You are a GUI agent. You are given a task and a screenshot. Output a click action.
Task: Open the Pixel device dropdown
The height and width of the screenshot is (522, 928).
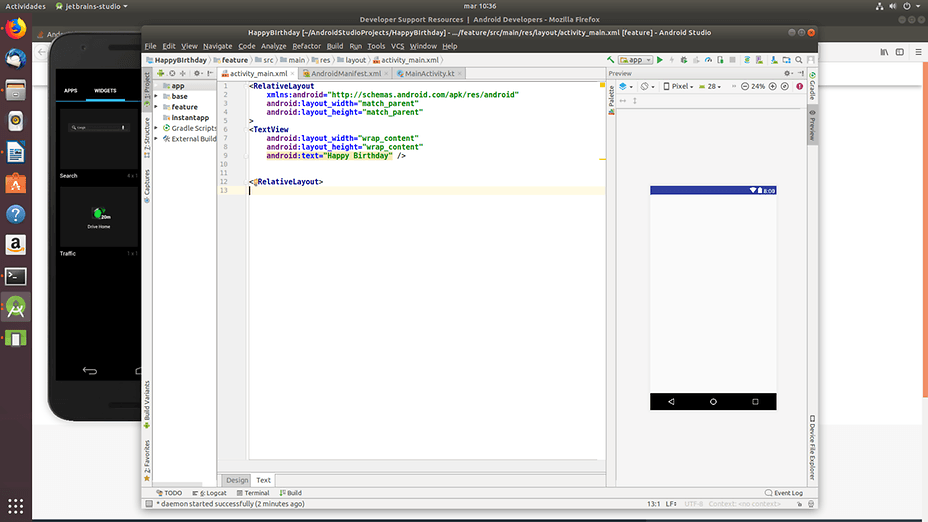pyautogui.click(x=678, y=86)
